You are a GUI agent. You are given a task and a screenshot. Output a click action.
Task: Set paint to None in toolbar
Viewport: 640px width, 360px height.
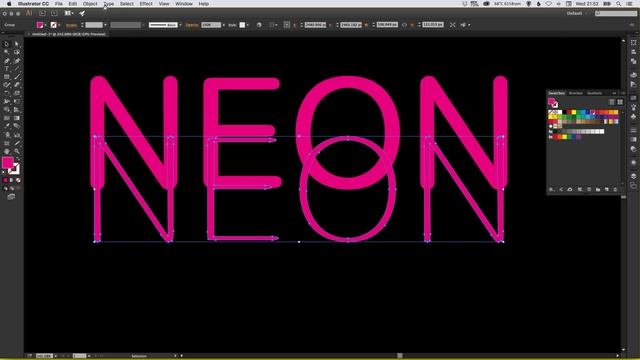(x=18, y=180)
